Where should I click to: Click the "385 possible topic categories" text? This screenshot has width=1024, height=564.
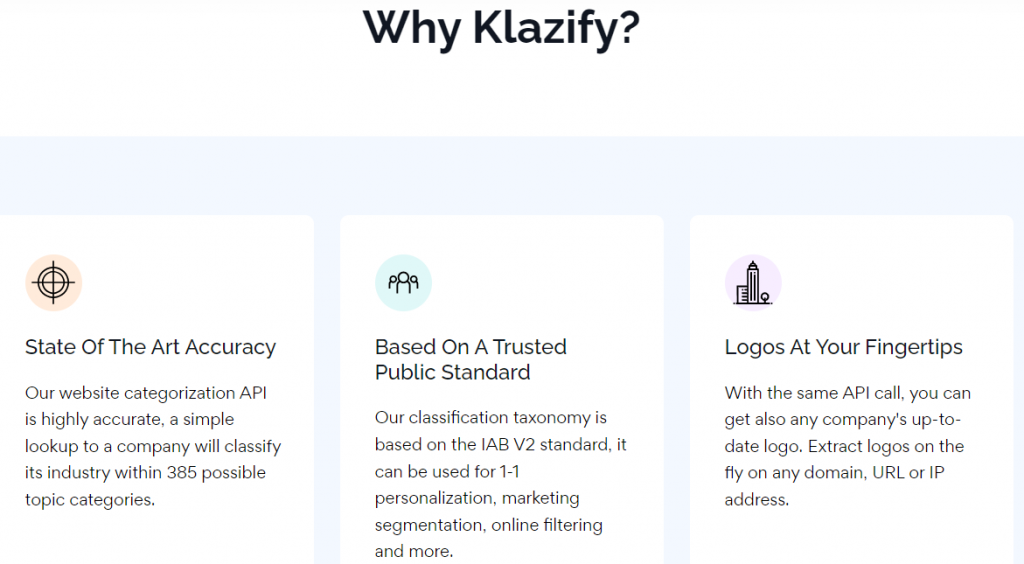point(145,486)
